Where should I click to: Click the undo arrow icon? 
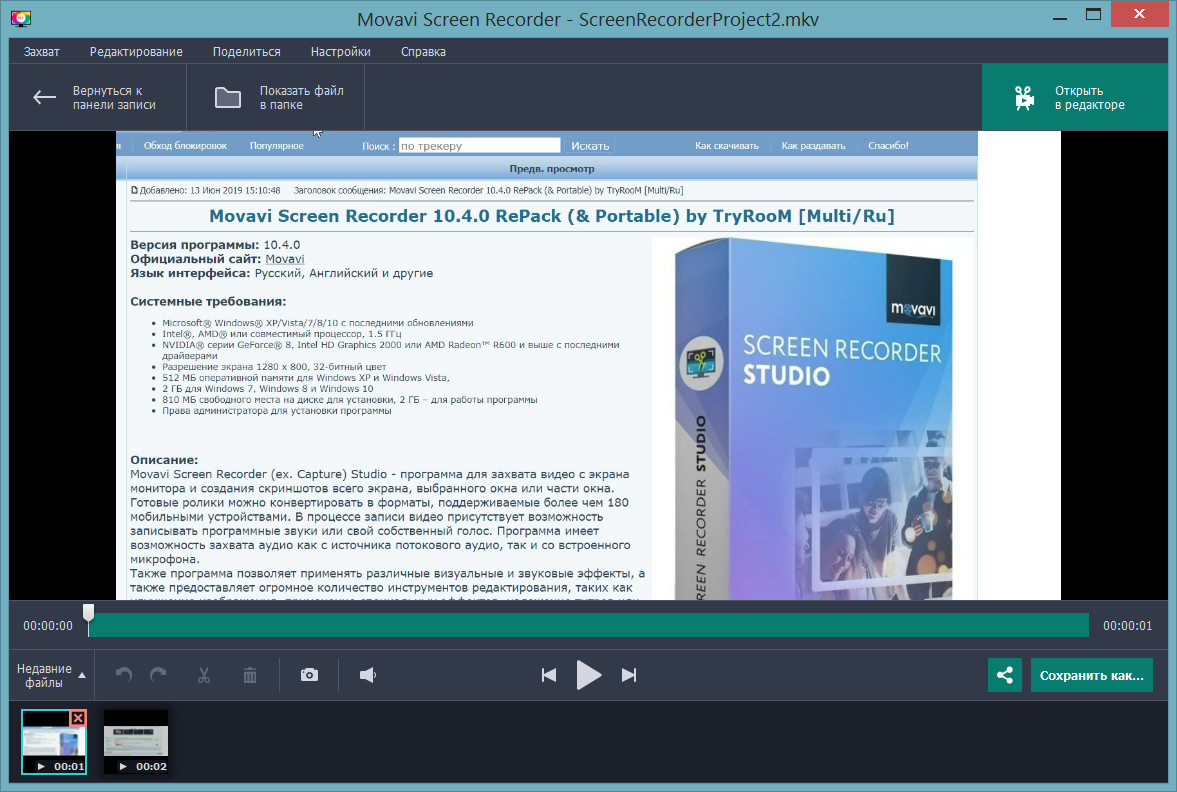click(x=124, y=675)
